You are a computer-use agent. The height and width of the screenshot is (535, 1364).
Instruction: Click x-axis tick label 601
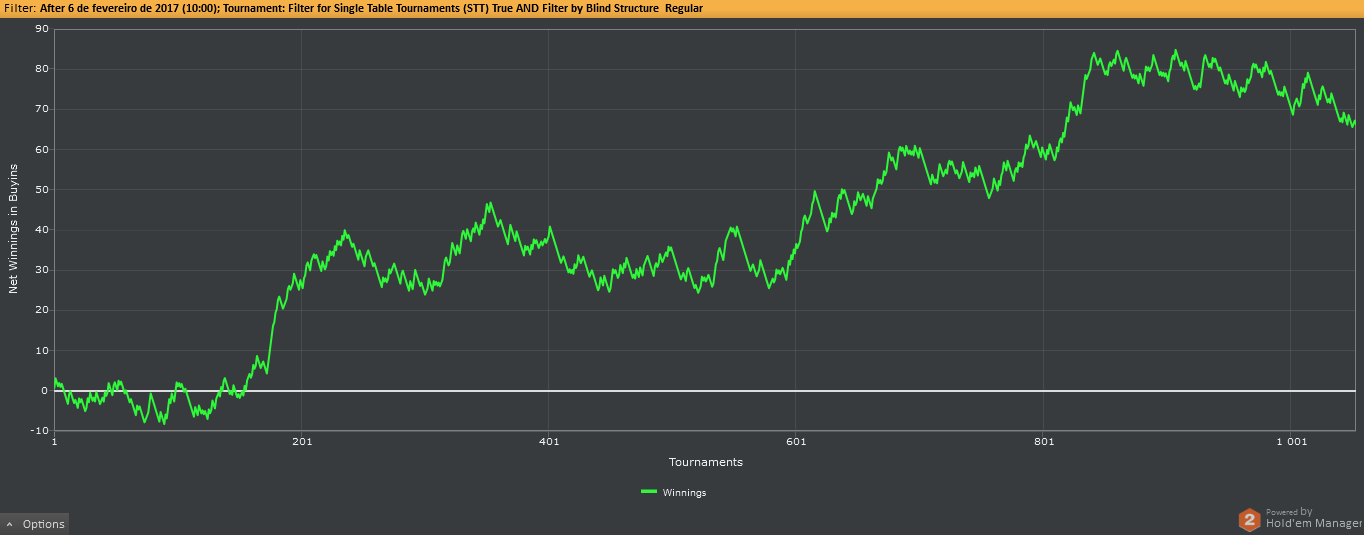(796, 441)
